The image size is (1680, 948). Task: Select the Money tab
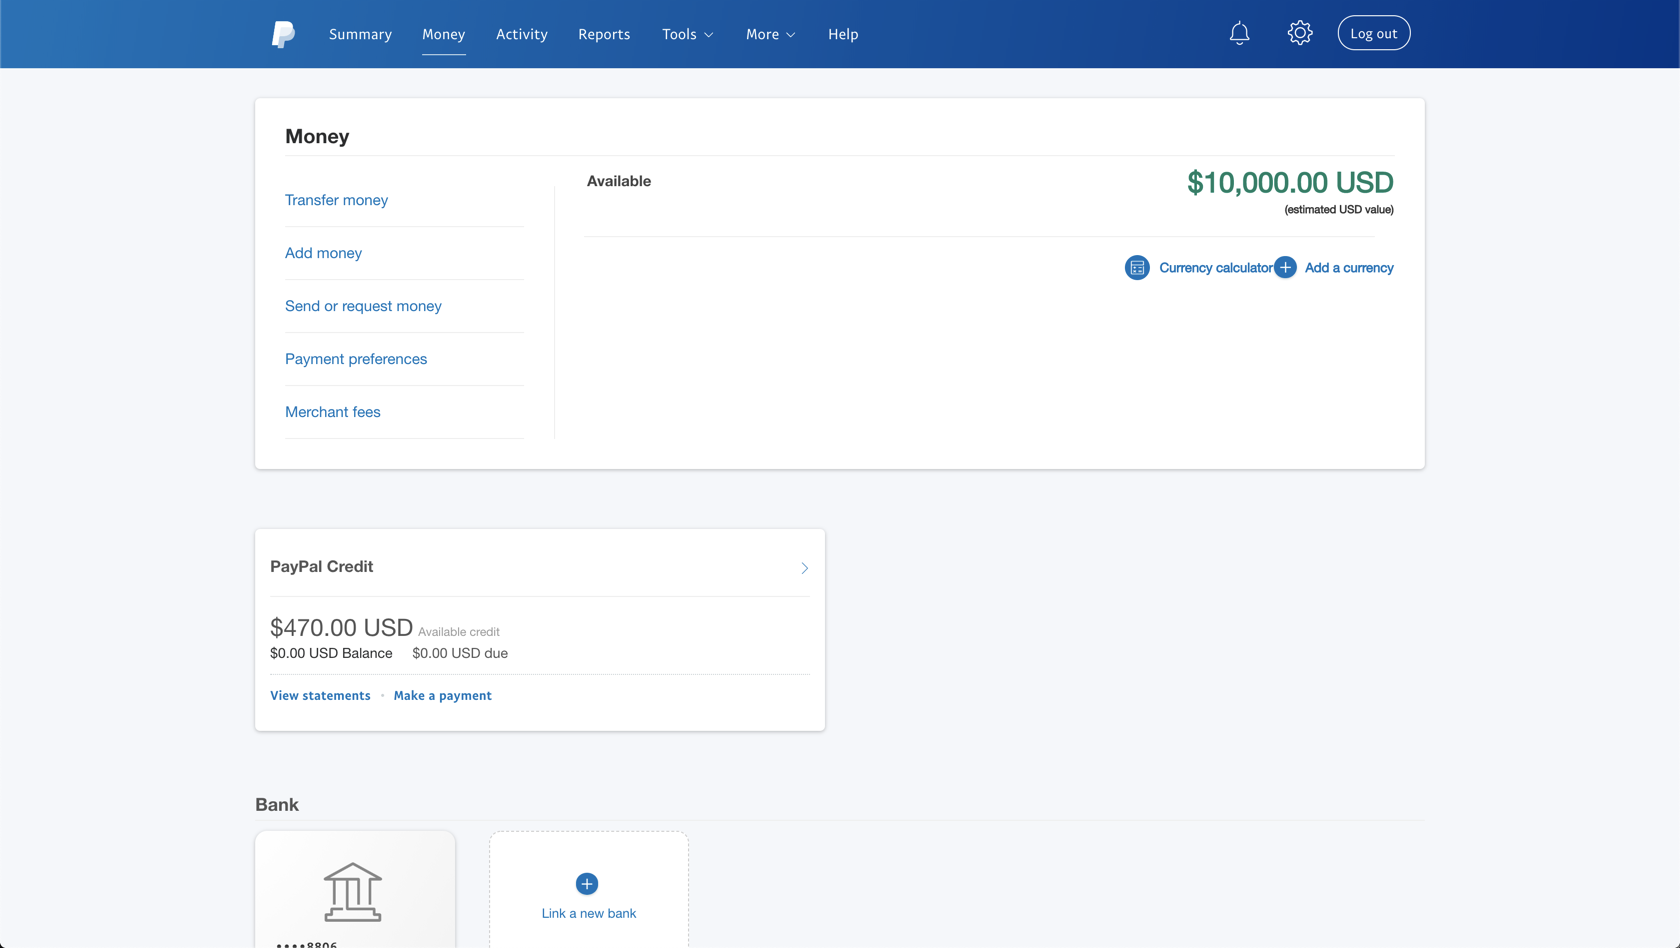[443, 34]
